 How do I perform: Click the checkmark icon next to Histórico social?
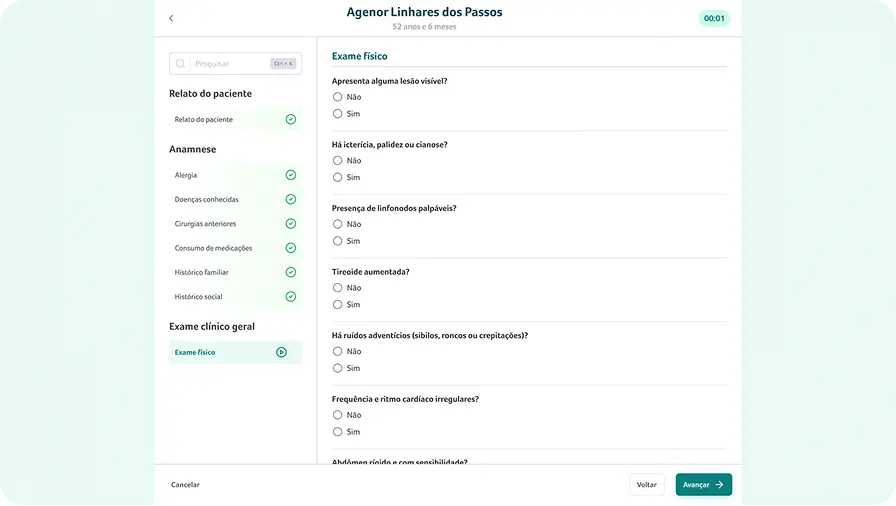click(x=290, y=297)
